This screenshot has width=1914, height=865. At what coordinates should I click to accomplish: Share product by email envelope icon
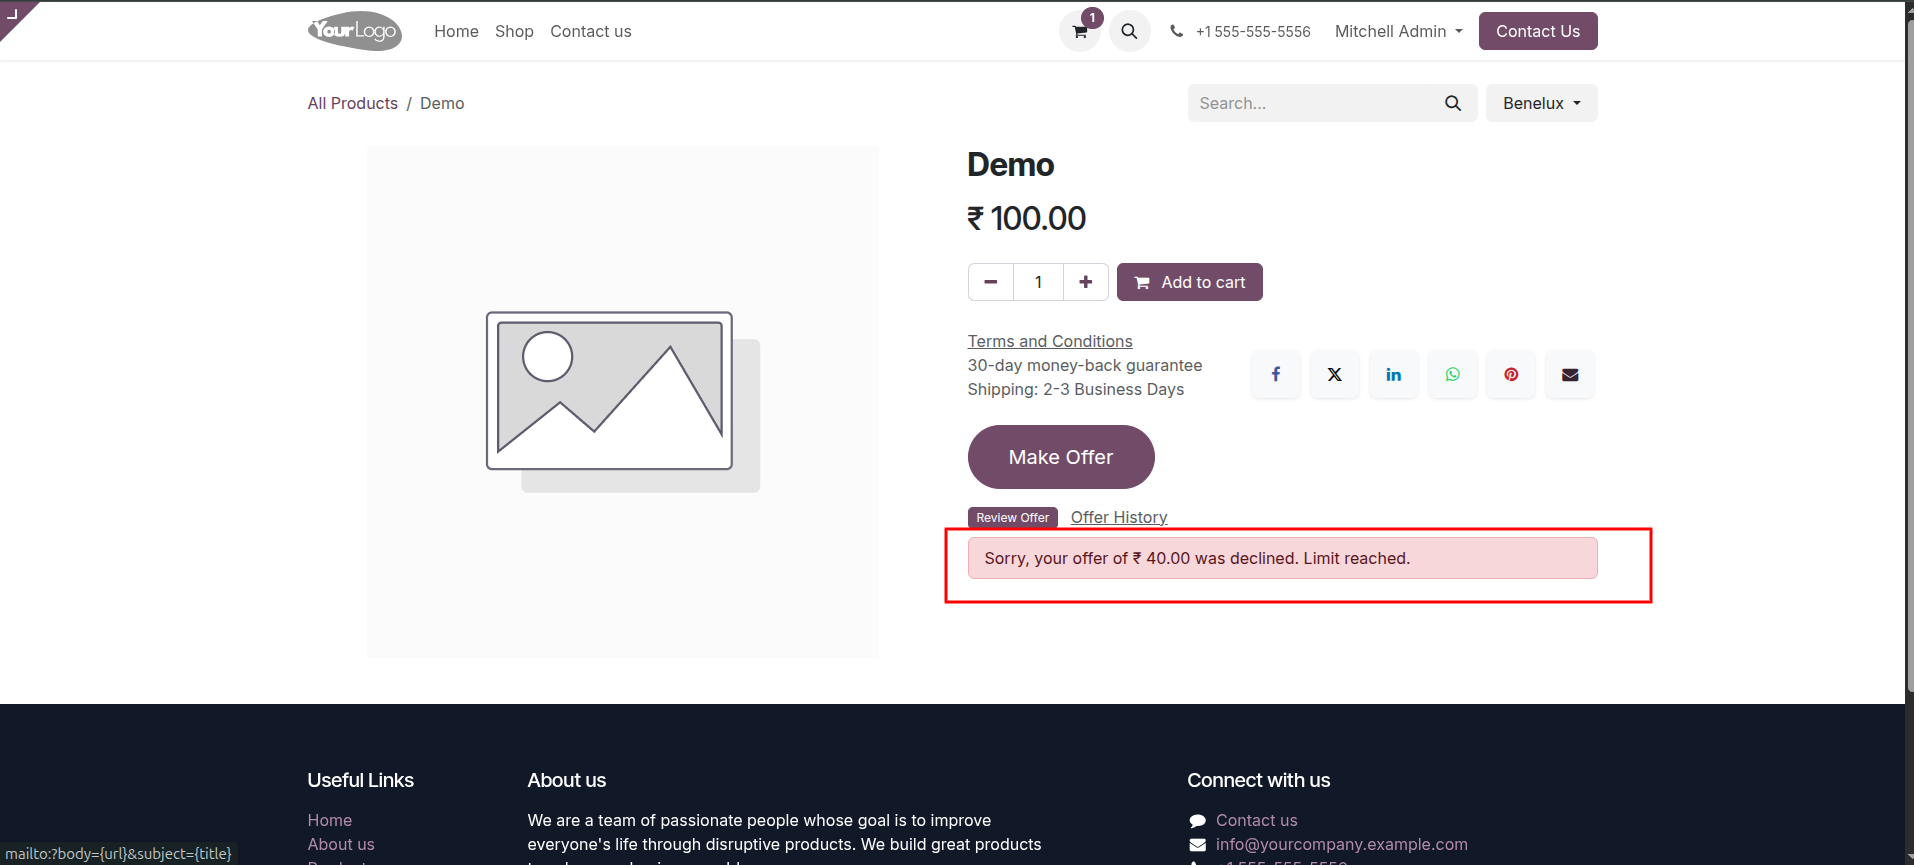[1570, 374]
